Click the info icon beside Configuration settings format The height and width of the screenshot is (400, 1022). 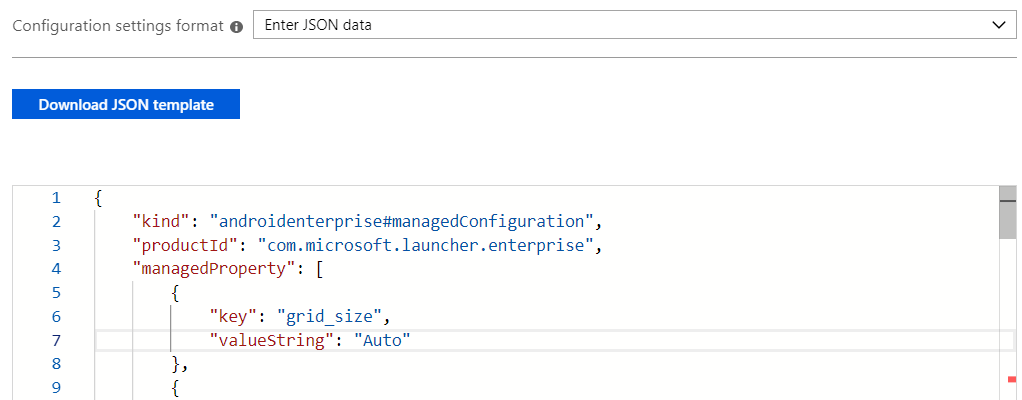pos(237,26)
